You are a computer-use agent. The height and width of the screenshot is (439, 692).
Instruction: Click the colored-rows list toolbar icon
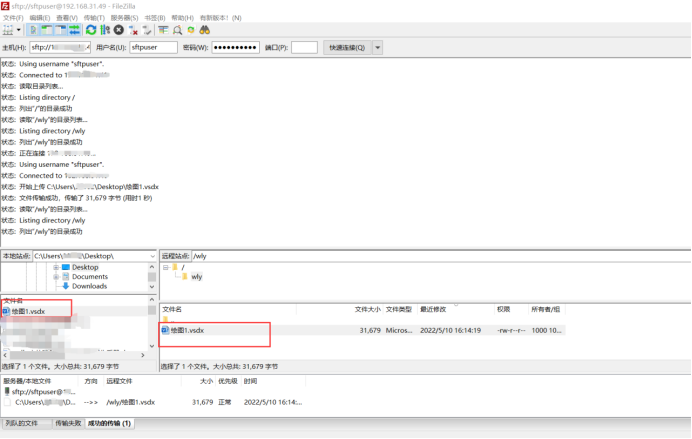tap(163, 30)
